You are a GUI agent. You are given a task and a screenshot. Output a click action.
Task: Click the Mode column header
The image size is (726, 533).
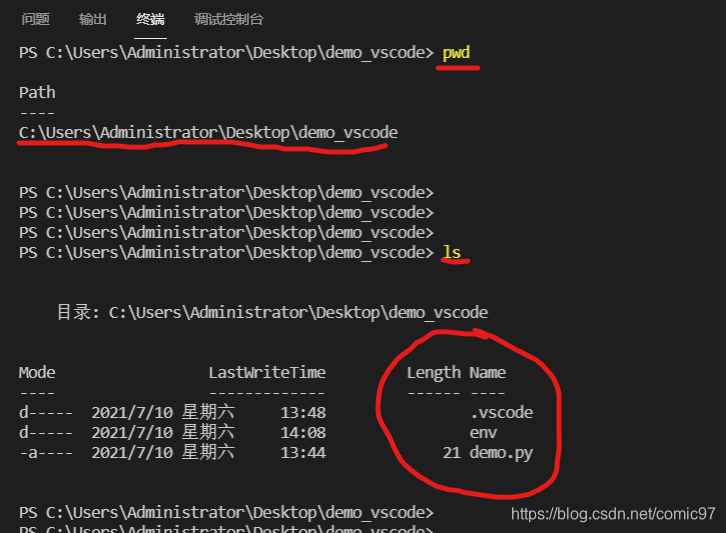click(x=37, y=373)
